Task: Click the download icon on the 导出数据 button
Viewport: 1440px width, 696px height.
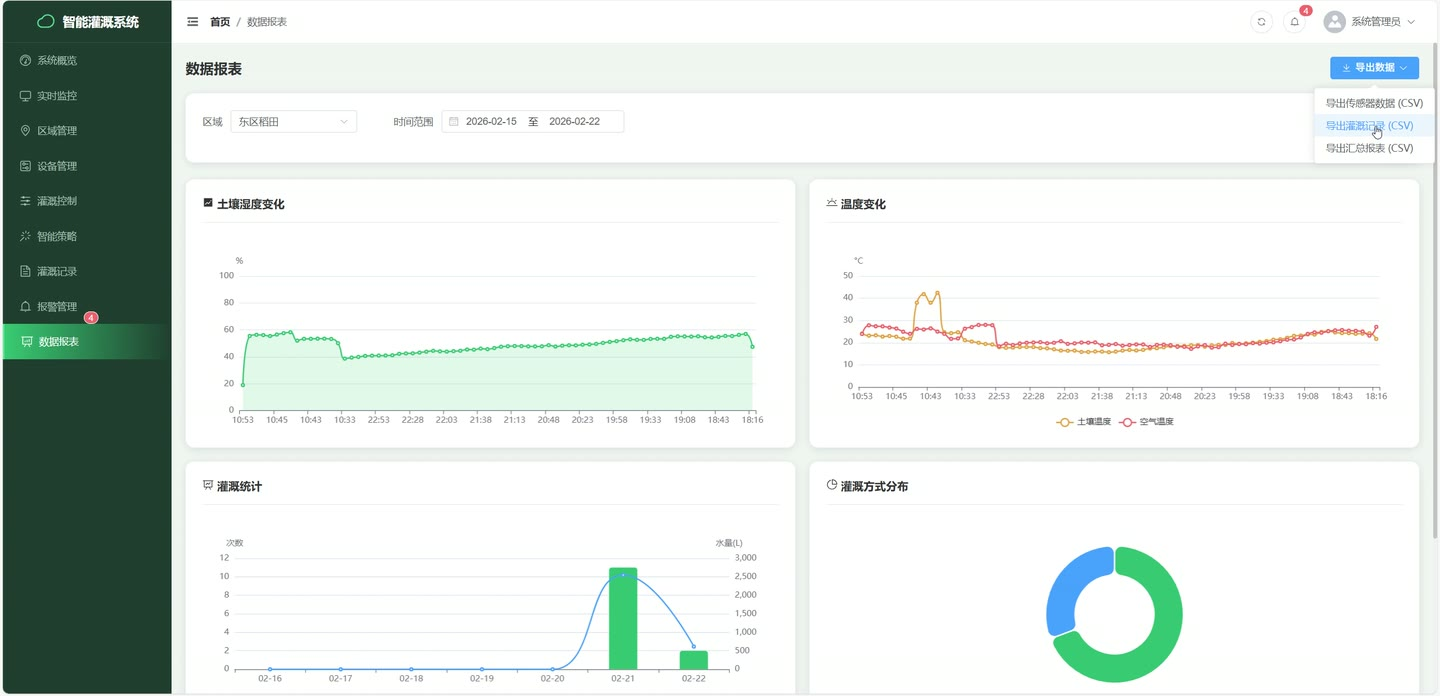Action: coord(1346,68)
